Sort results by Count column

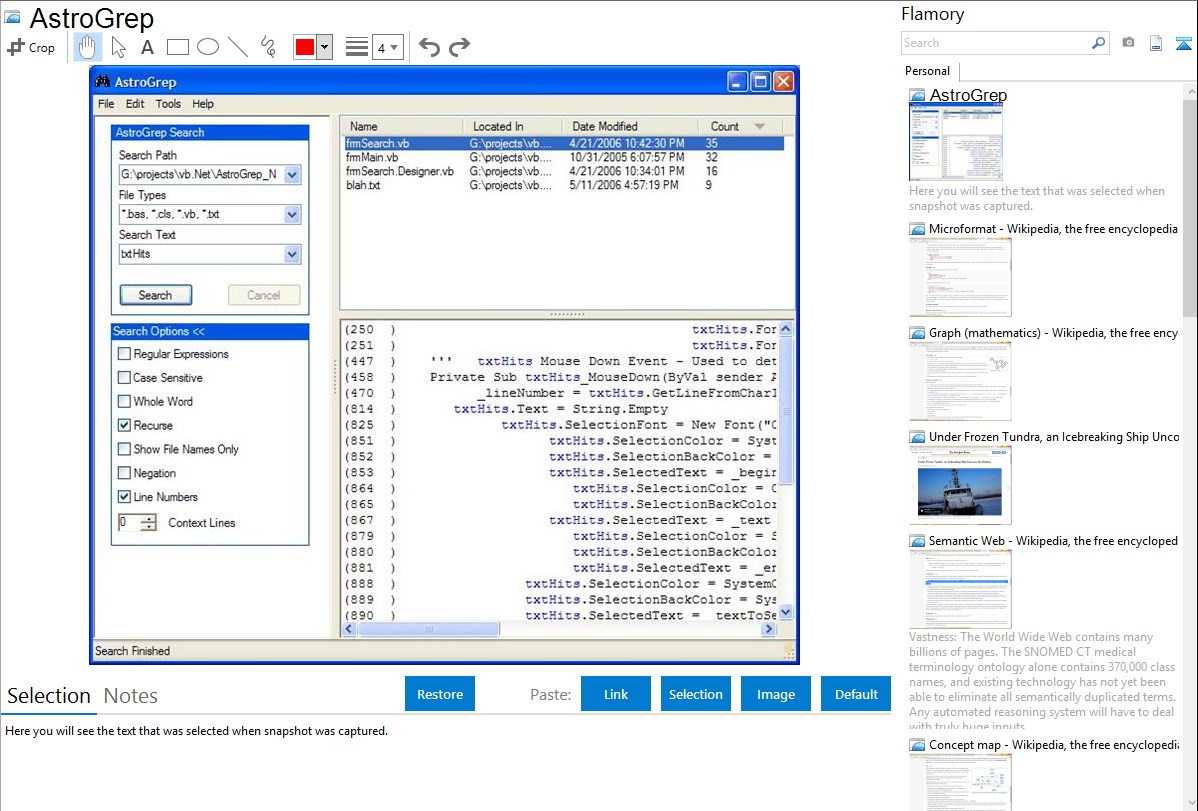pyautogui.click(x=740, y=126)
